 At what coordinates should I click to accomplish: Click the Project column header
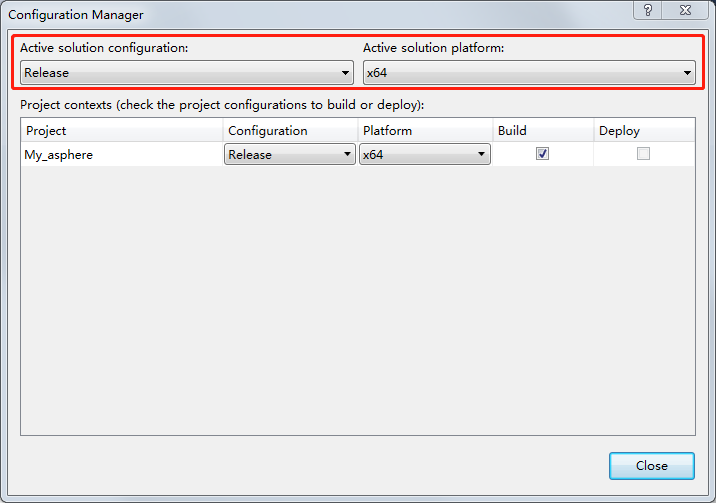click(122, 131)
